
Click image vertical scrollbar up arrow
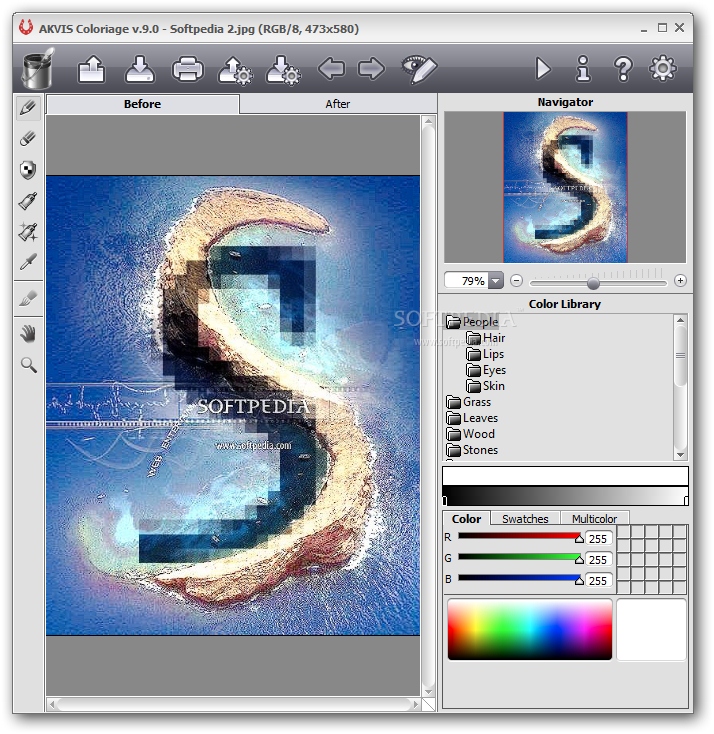pos(428,121)
